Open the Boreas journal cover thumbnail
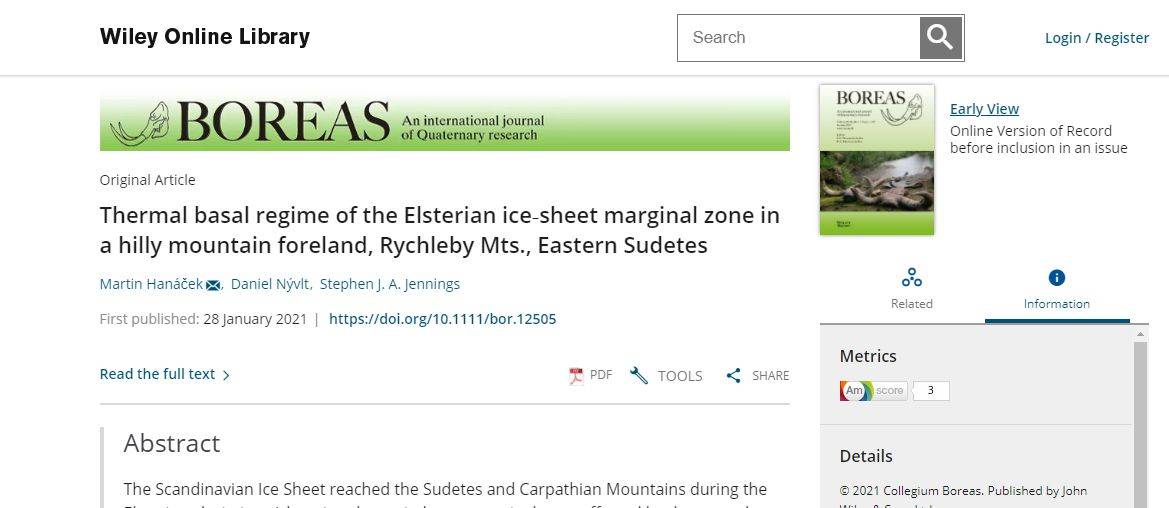The height and width of the screenshot is (508, 1169). pyautogui.click(x=876, y=160)
